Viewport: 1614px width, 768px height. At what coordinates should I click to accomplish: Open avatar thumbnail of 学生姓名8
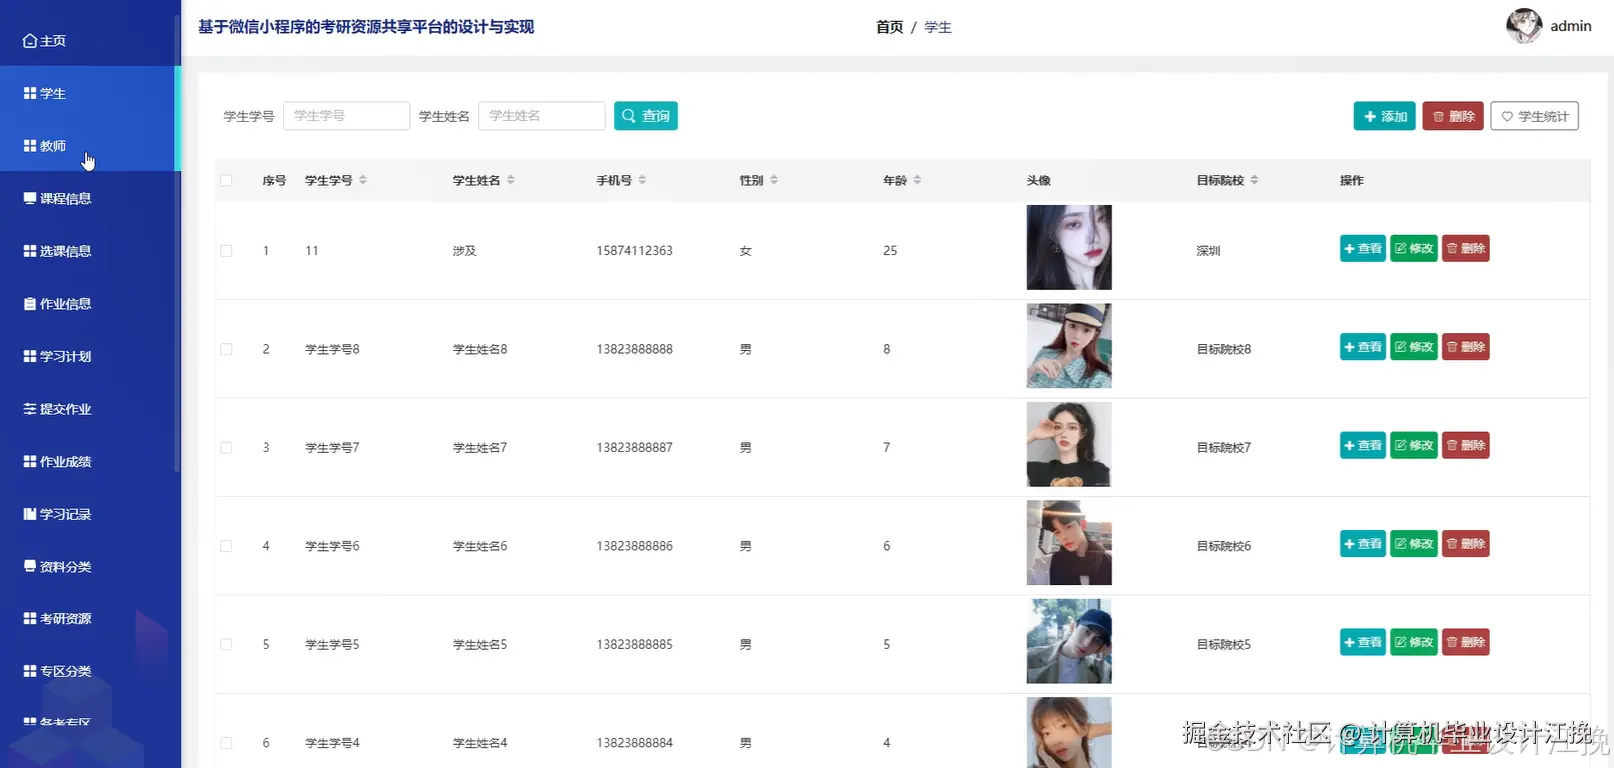tap(1069, 346)
